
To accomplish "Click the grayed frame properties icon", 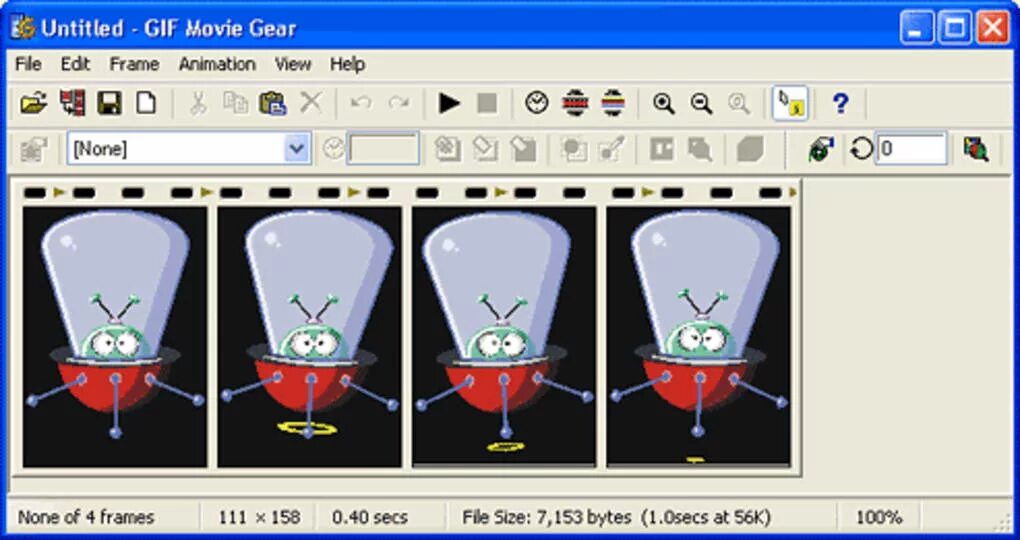I will point(33,149).
